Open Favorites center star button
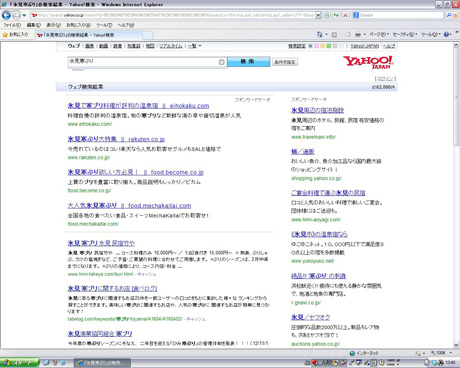This screenshot has width=460, height=368. tap(15, 34)
